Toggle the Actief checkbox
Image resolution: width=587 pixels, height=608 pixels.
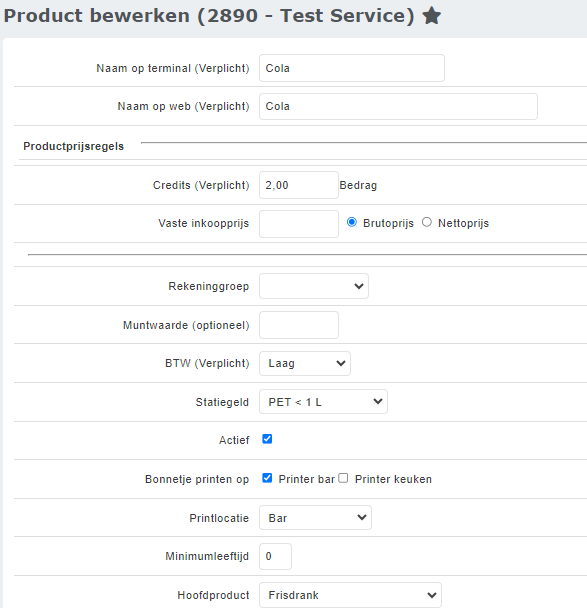tap(267, 439)
